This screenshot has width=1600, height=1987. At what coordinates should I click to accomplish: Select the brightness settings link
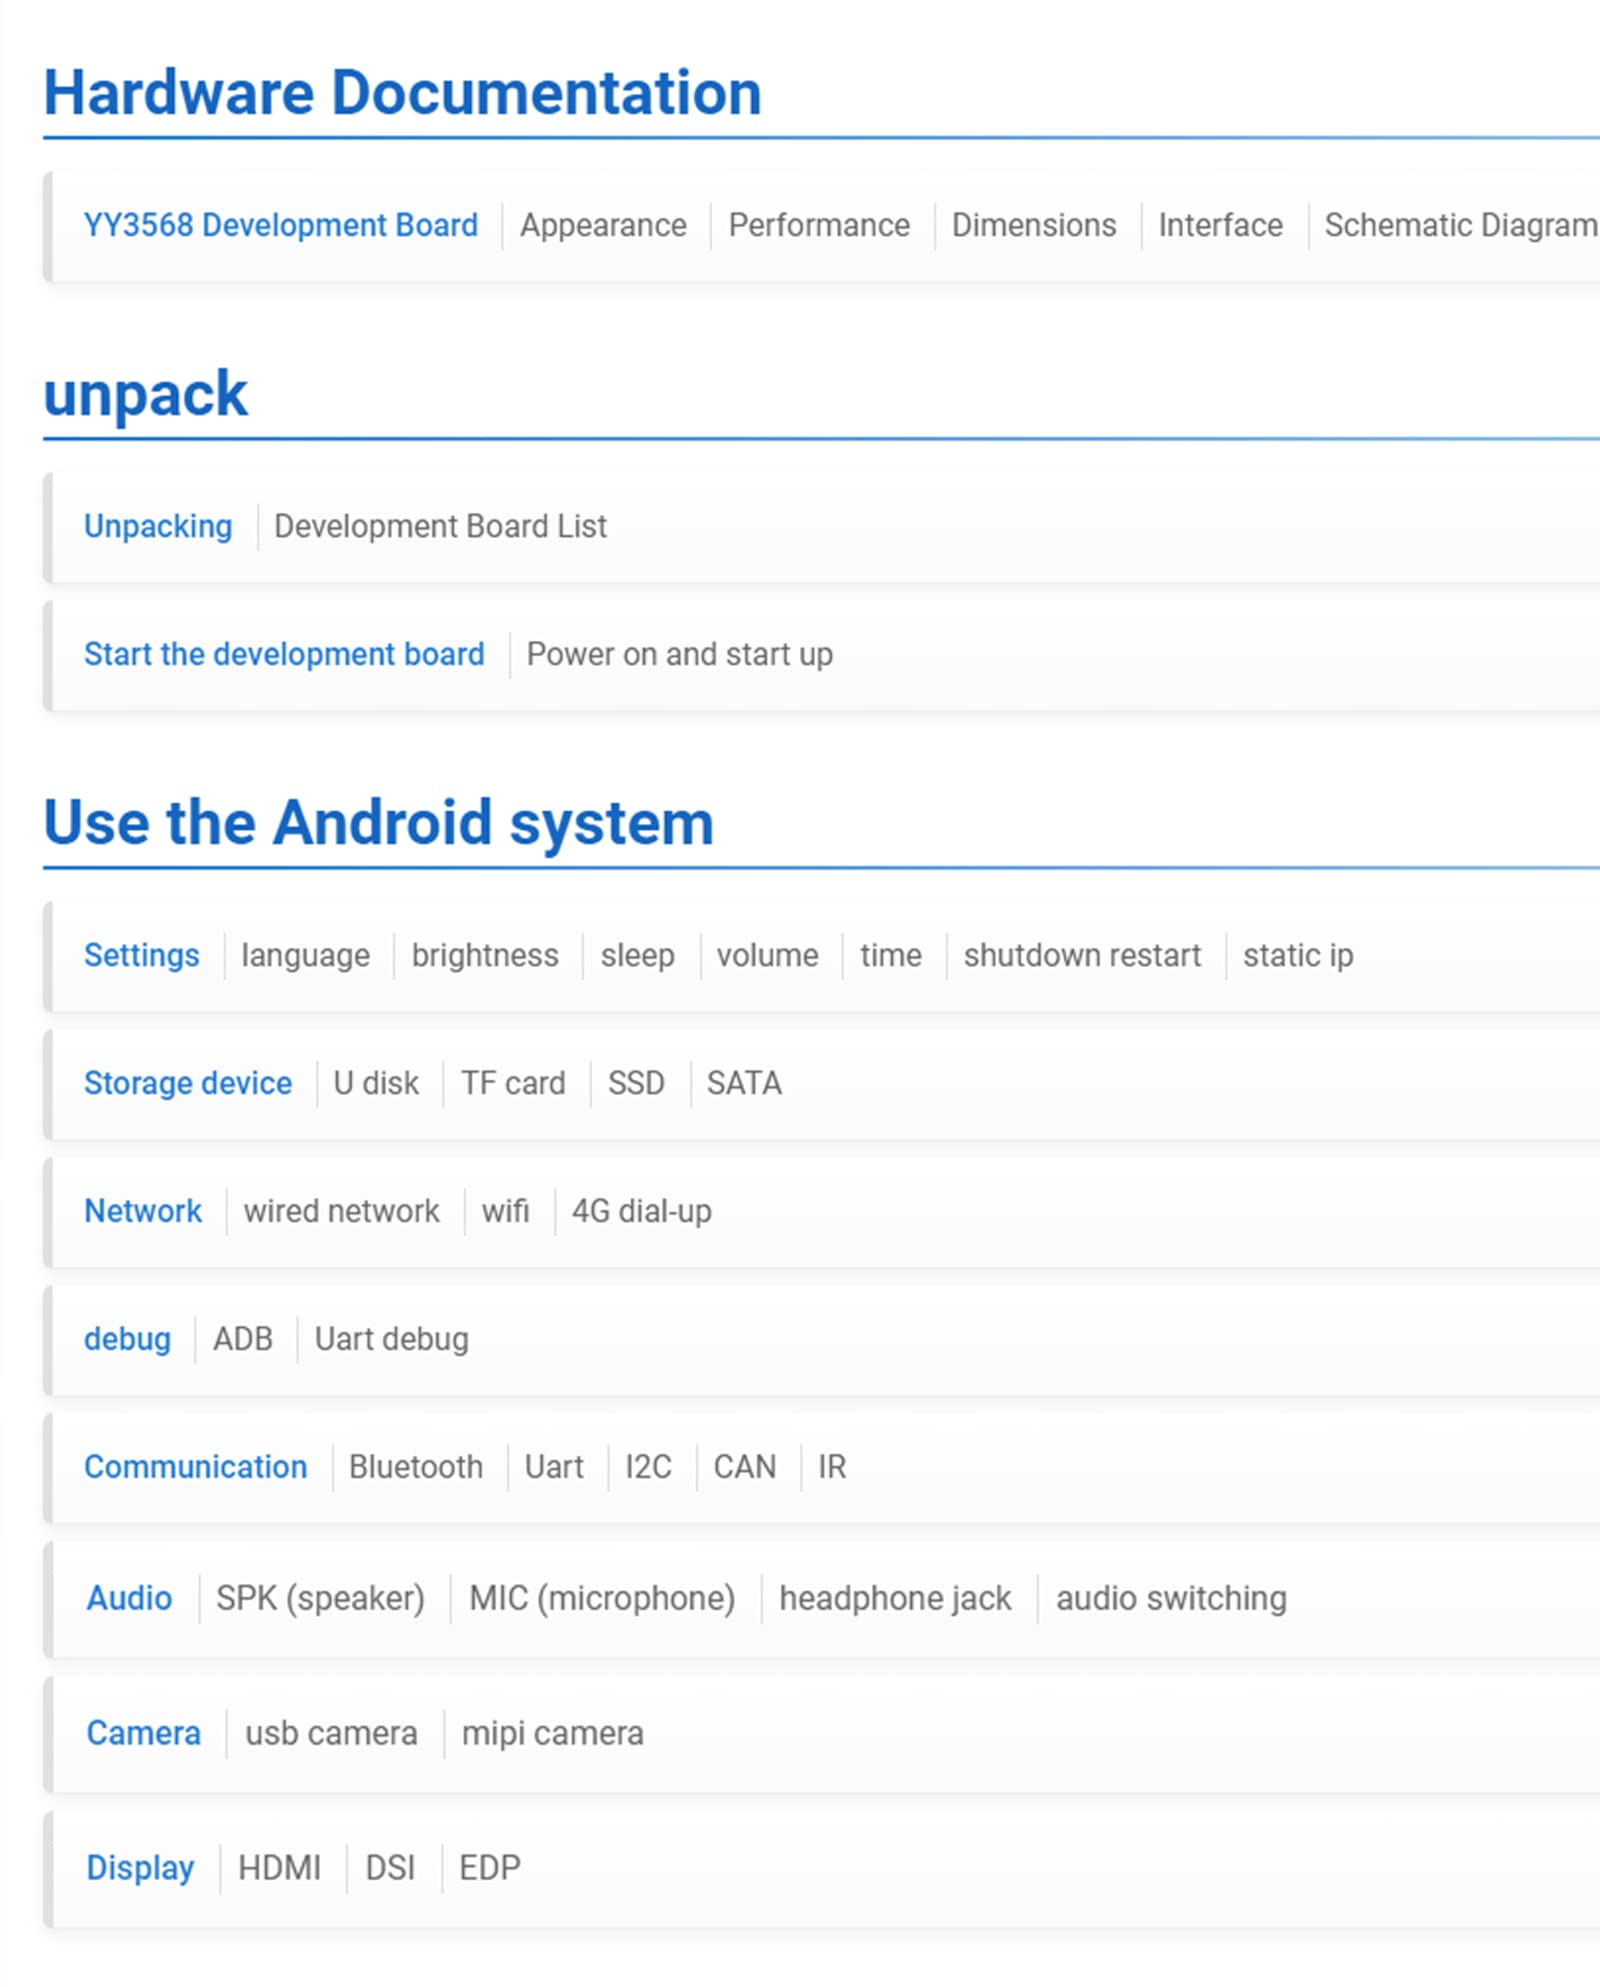(x=485, y=955)
